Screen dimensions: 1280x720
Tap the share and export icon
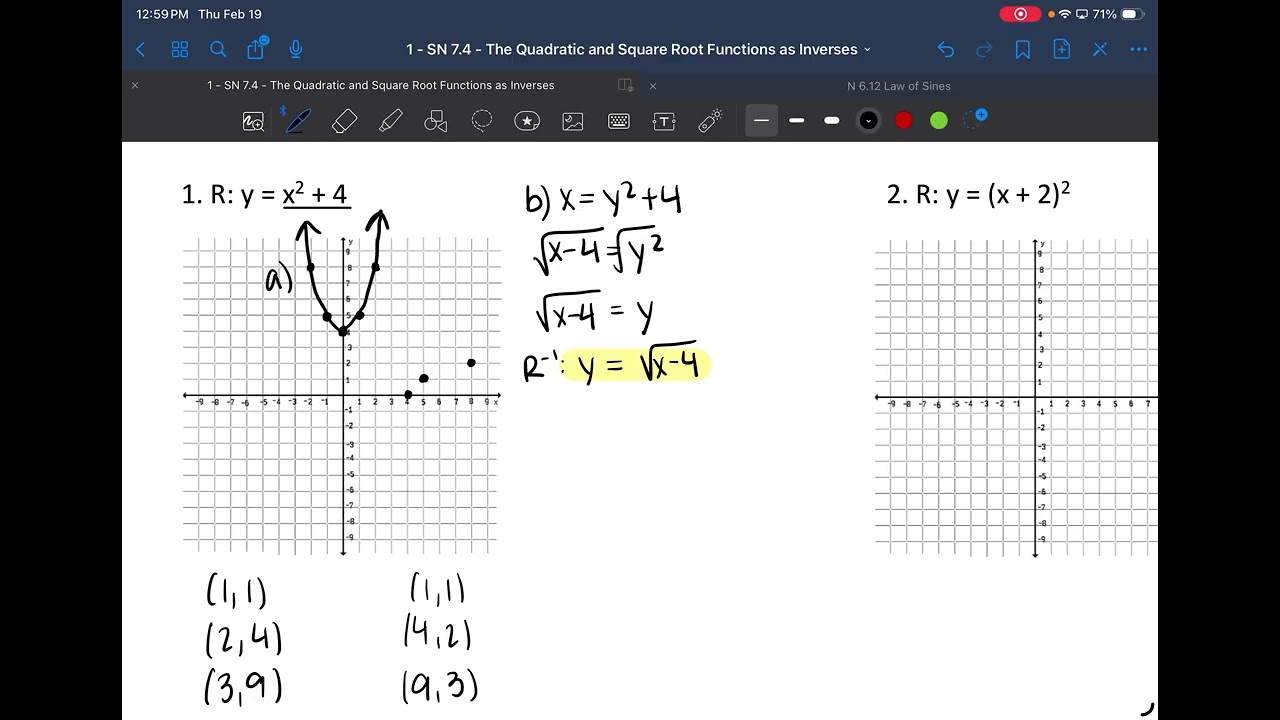pos(257,48)
